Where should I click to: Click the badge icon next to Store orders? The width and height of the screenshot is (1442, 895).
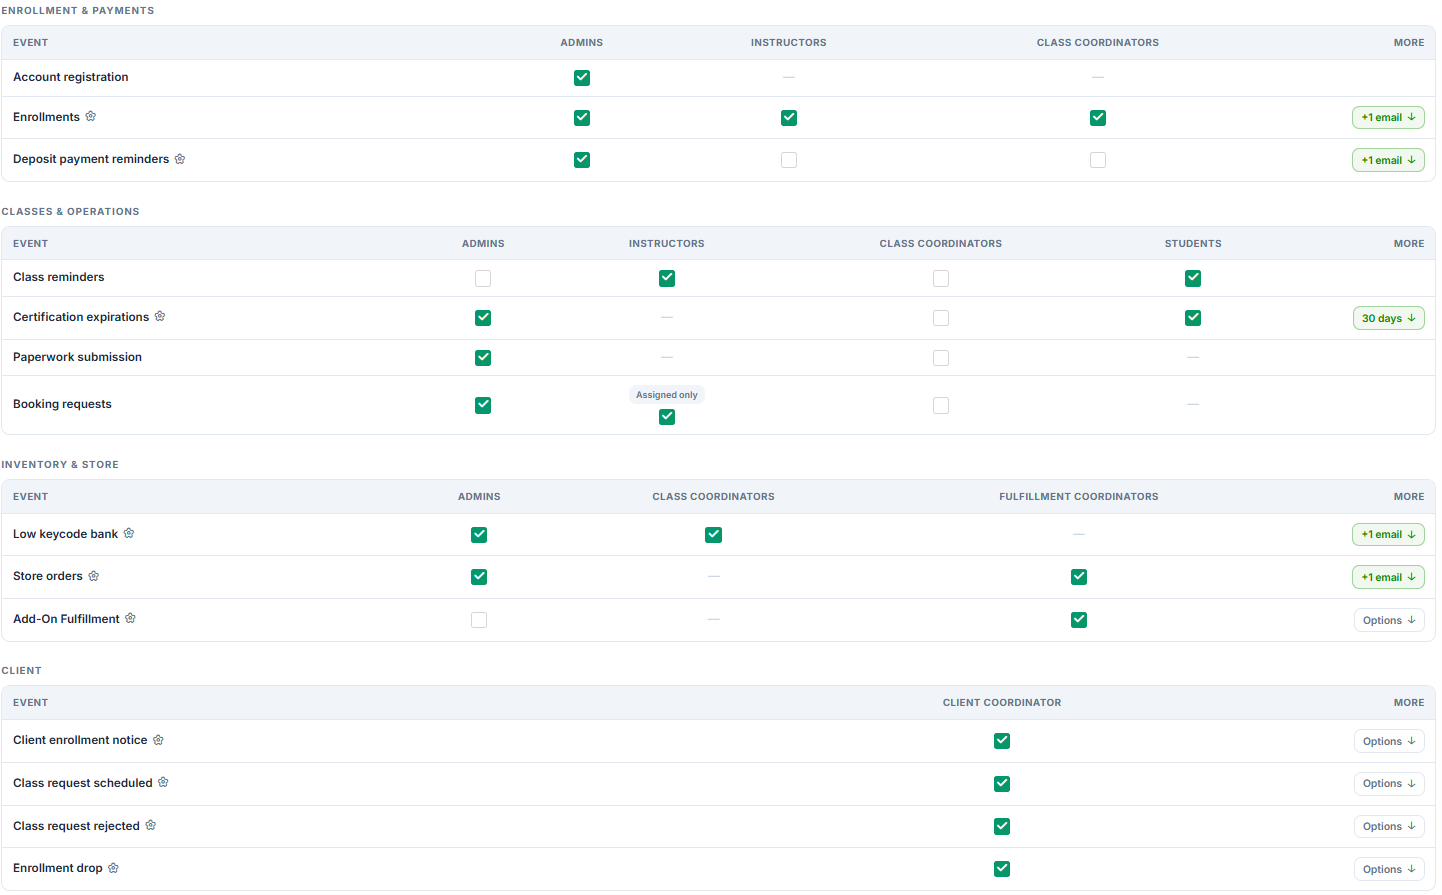point(94,576)
